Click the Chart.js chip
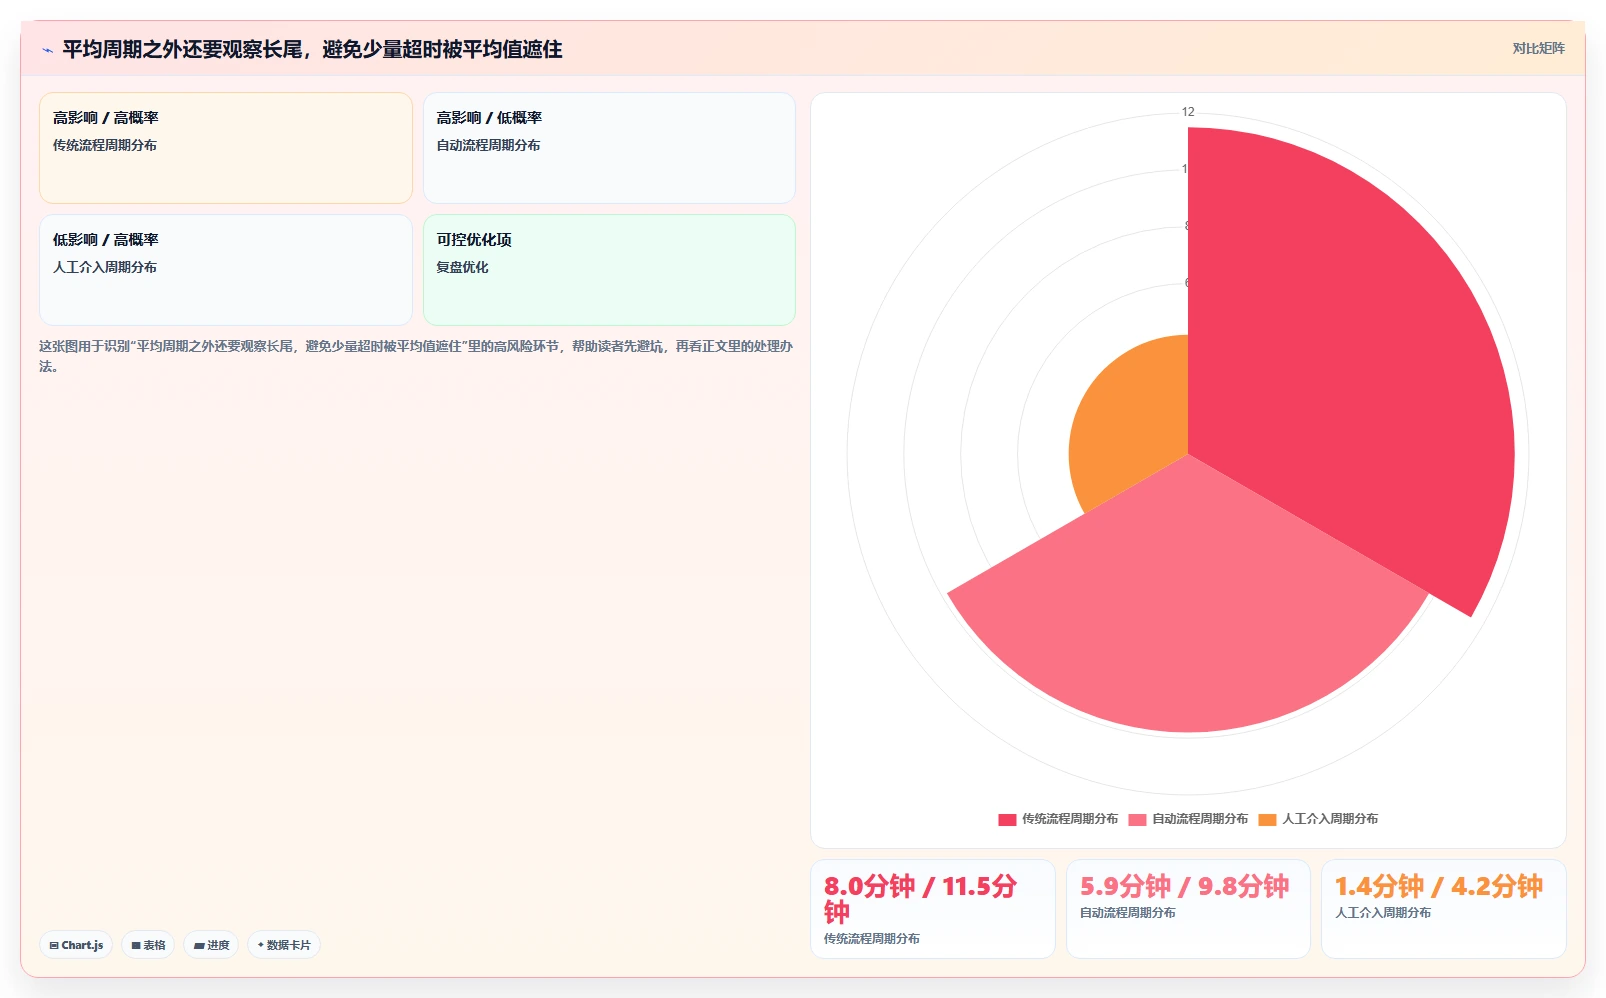 [76, 945]
